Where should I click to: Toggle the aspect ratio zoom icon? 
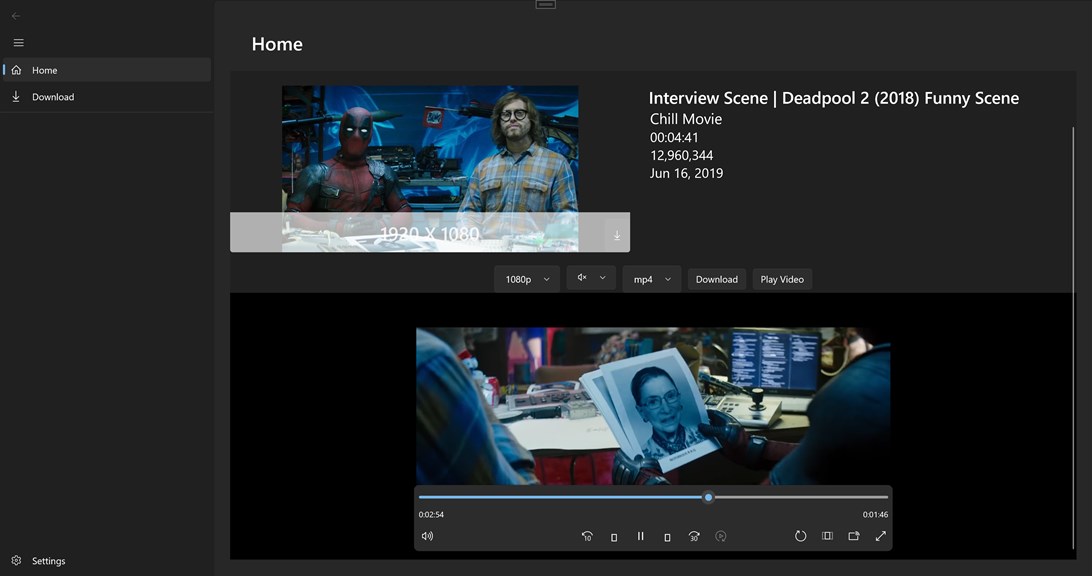coord(827,536)
